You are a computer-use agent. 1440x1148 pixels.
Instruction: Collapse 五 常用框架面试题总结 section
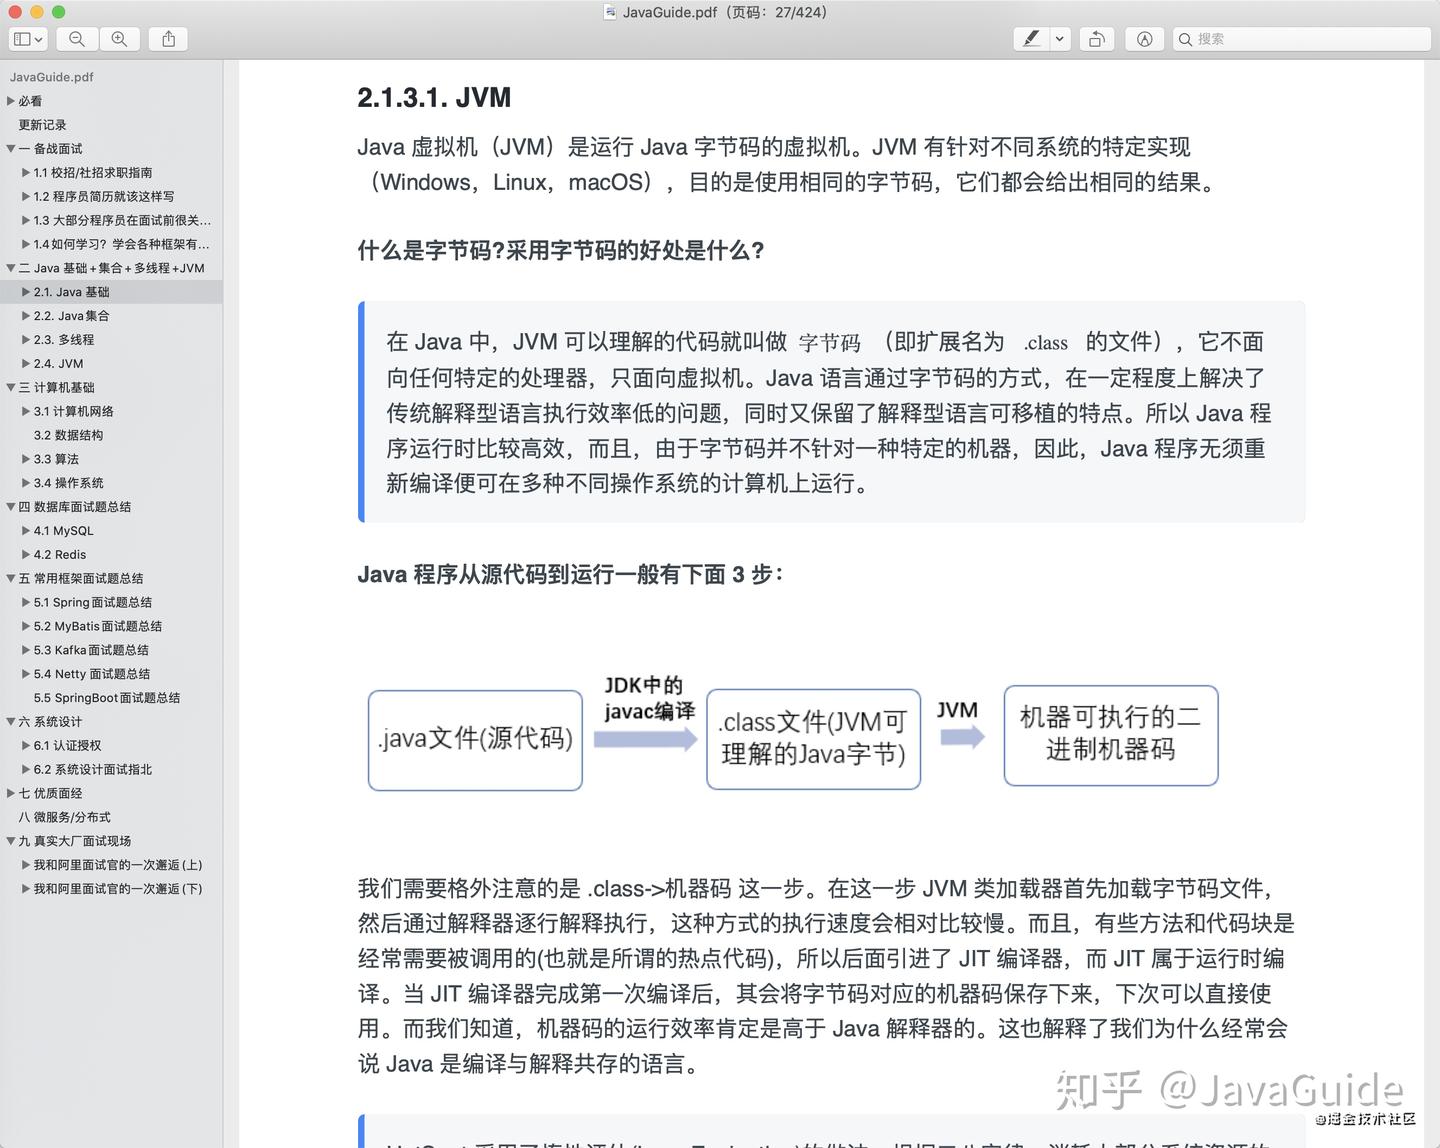pos(11,579)
